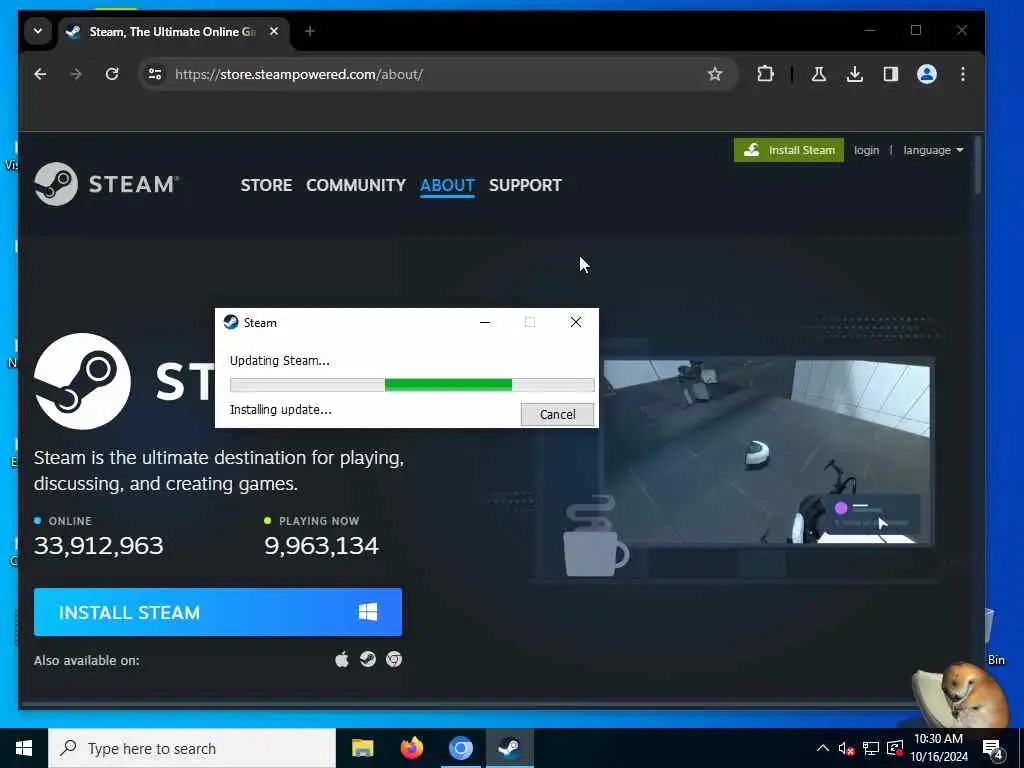
Task: Click the green Install Steam header button
Action: coord(789,150)
